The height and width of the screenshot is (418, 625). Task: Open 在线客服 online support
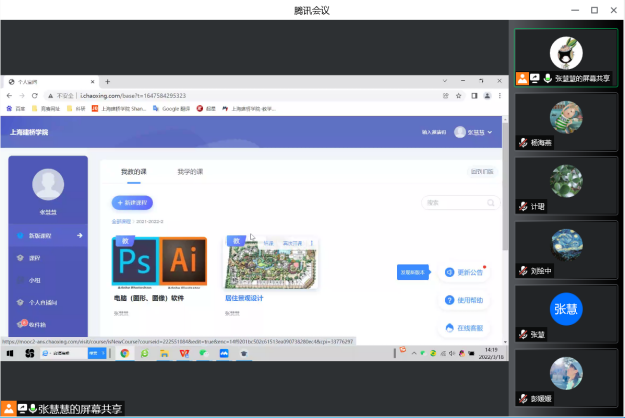(448, 327)
